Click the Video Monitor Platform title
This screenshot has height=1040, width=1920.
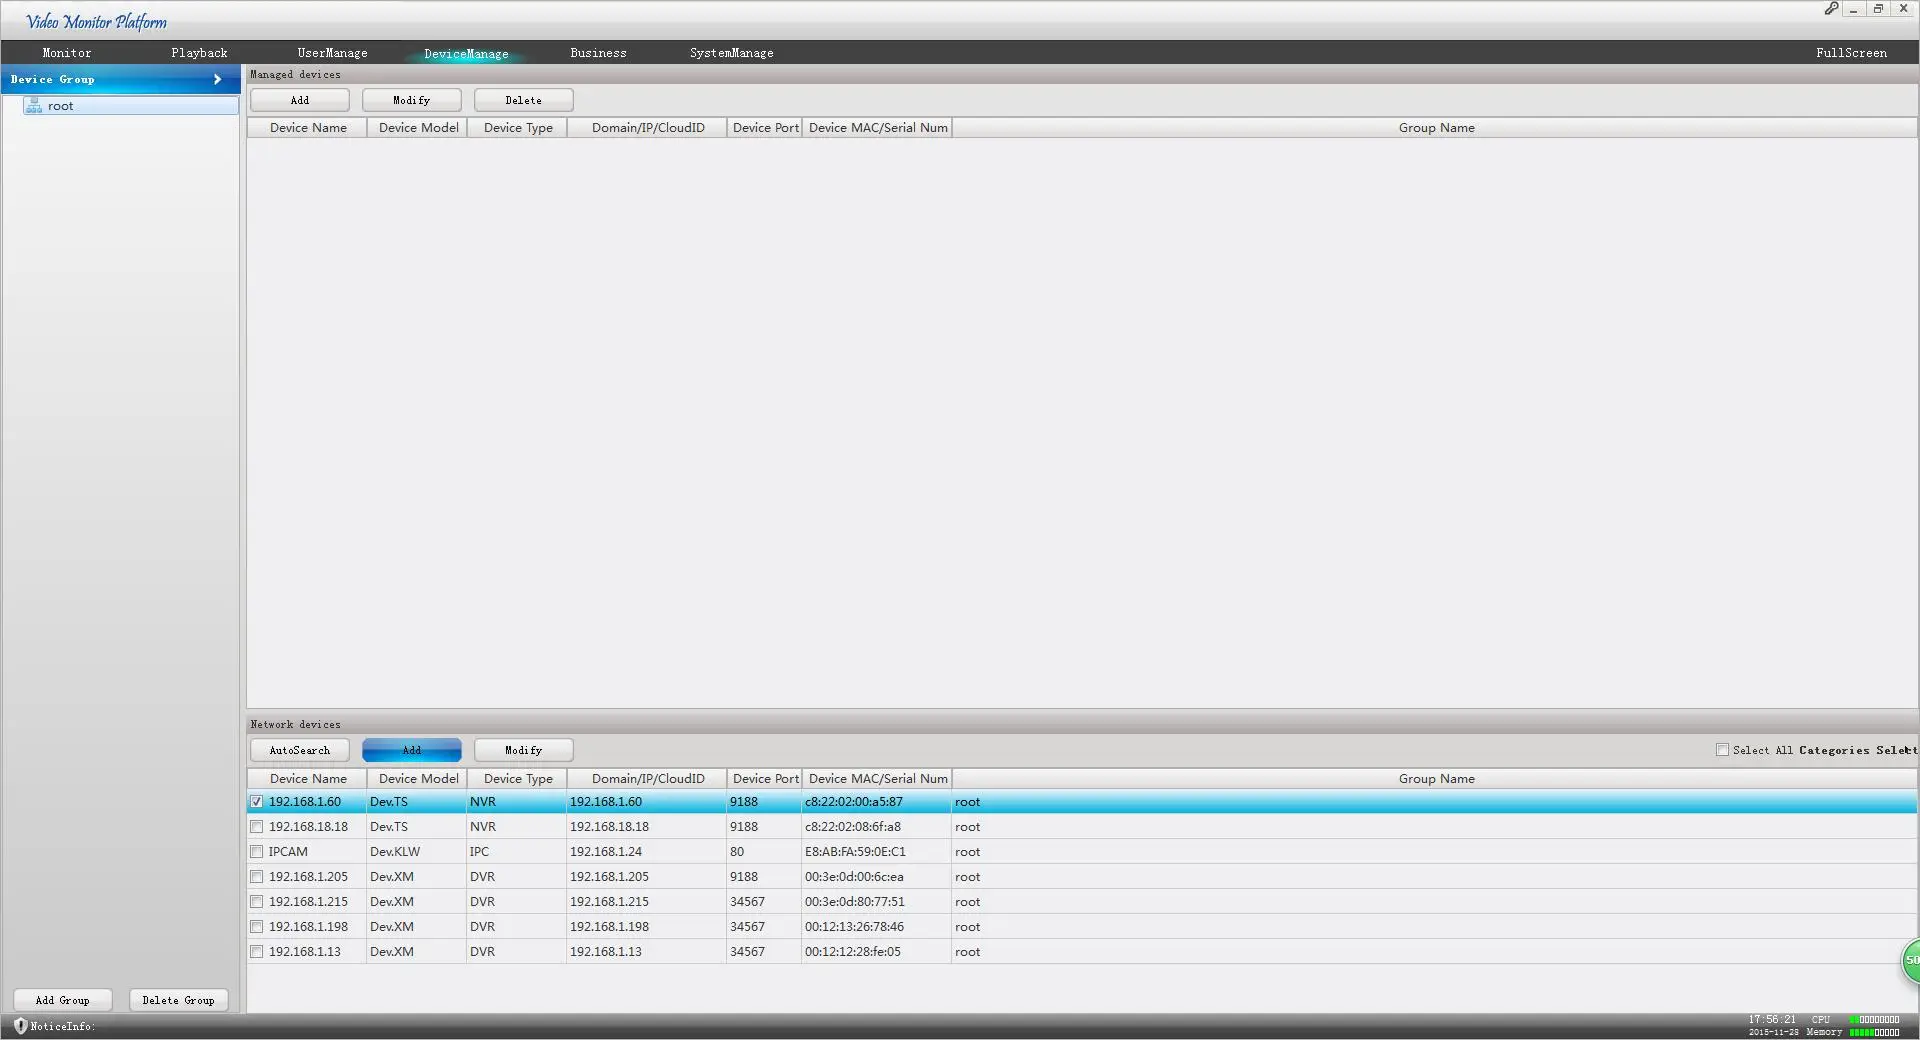(x=97, y=22)
